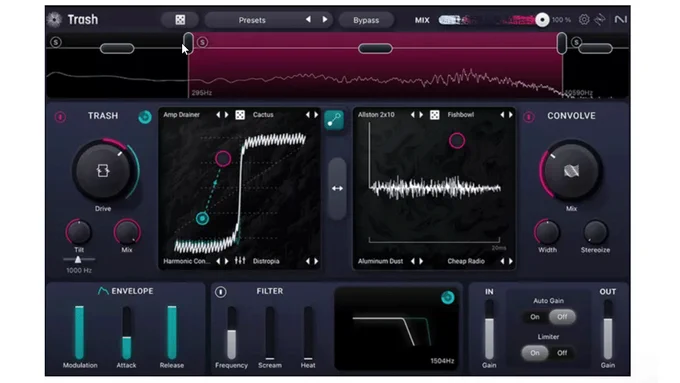The height and width of the screenshot is (383, 680).
Task: Click the Drive knob
Action: click(x=103, y=170)
